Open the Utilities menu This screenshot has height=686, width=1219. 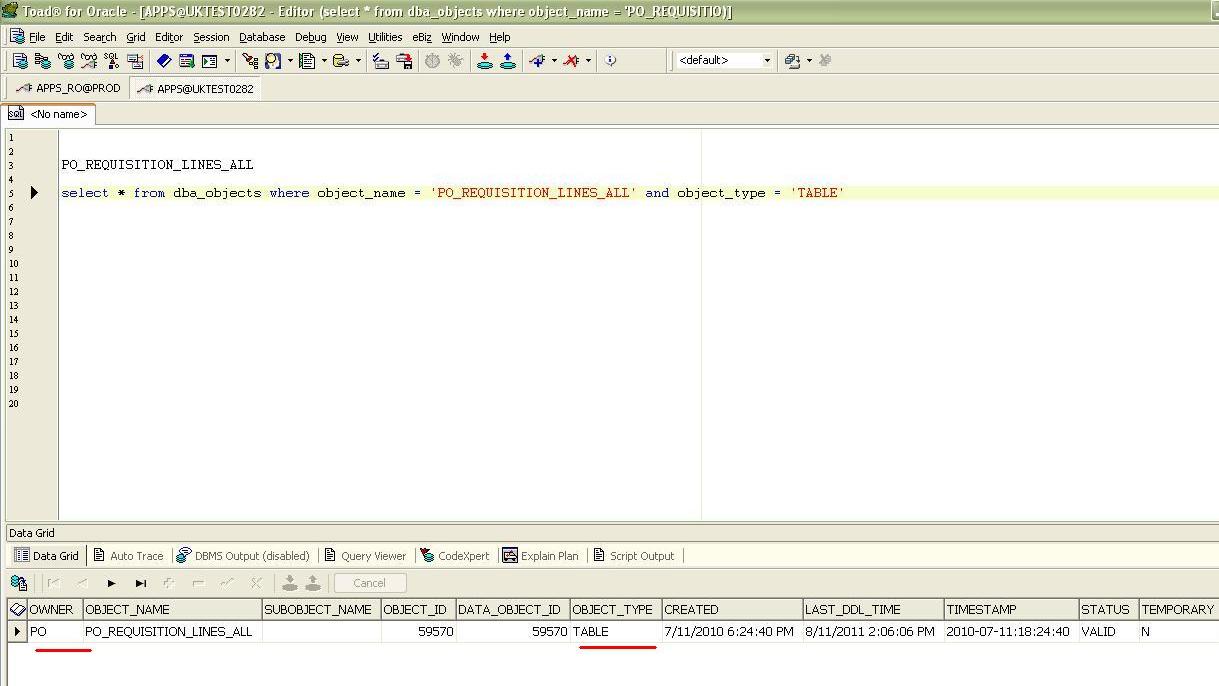(x=385, y=37)
